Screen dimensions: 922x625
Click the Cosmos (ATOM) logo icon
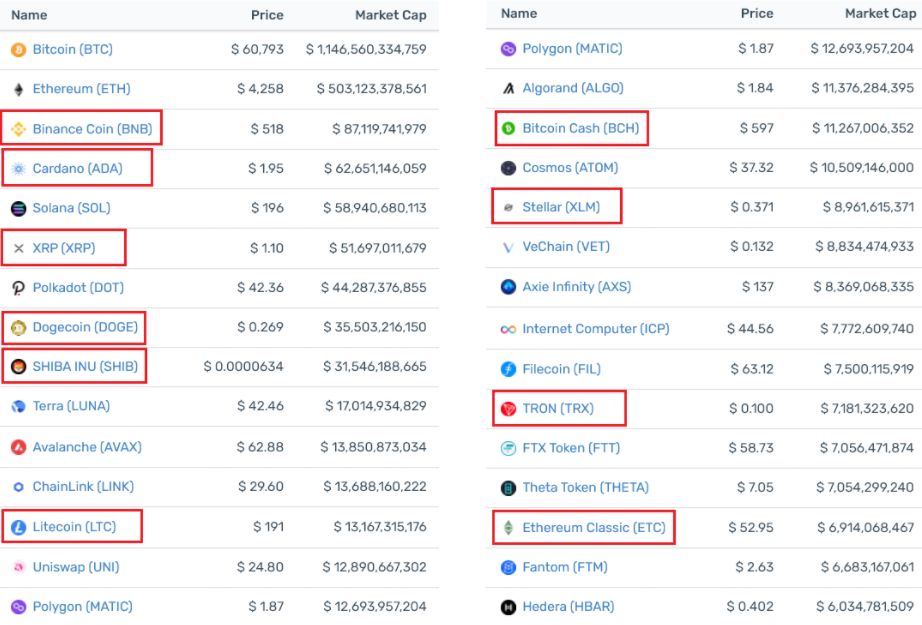(x=508, y=168)
